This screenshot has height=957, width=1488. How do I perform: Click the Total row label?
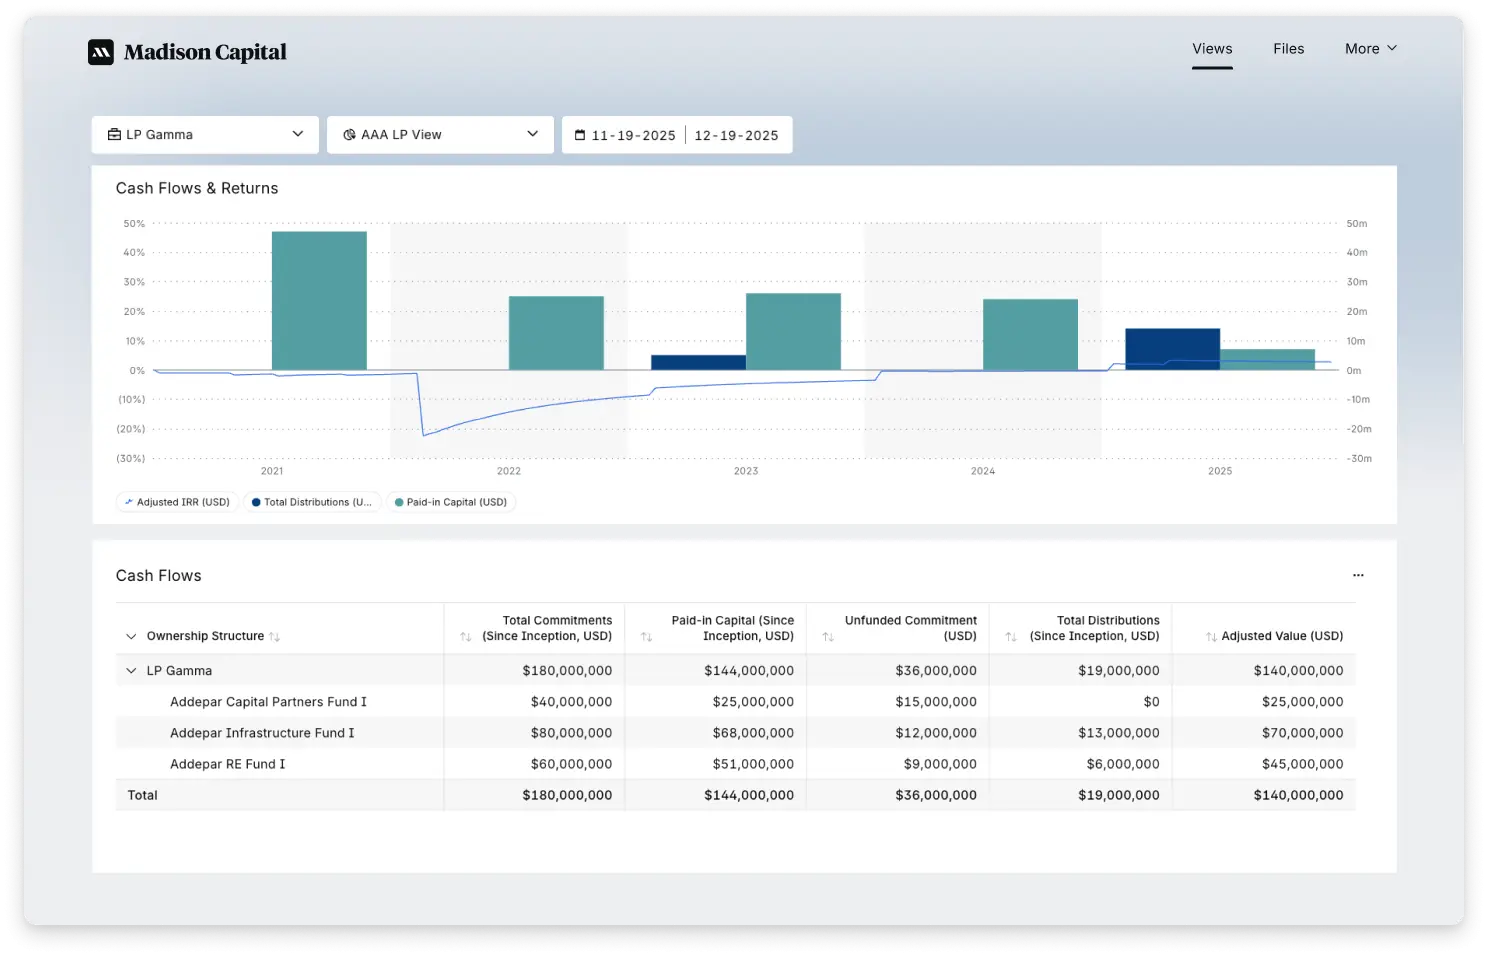[x=142, y=795]
